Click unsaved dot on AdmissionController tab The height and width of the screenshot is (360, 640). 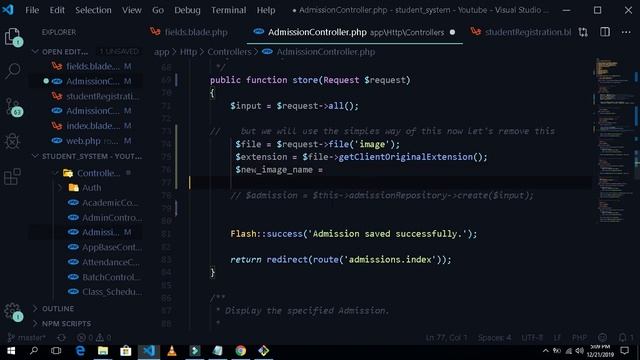pos(452,32)
